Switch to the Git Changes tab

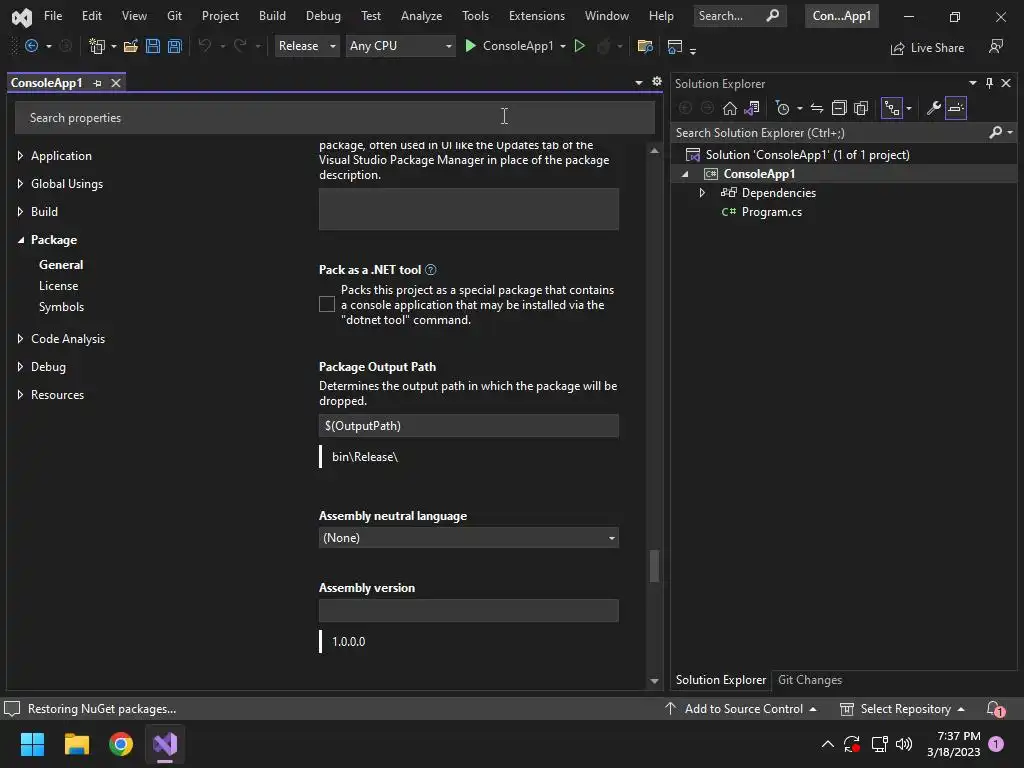(810, 680)
